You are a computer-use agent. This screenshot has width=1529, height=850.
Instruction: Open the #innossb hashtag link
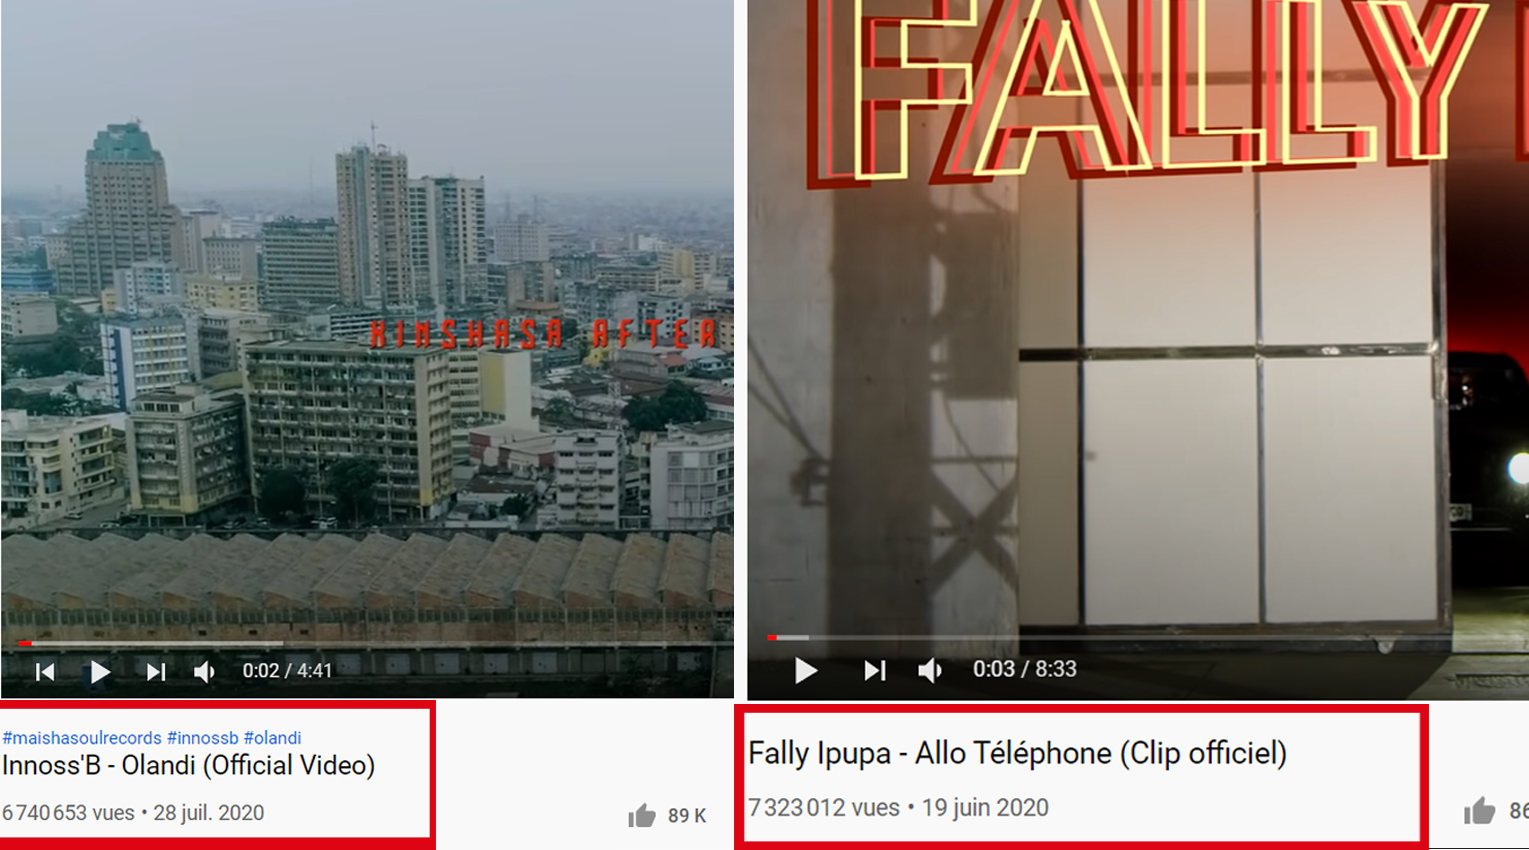tap(203, 738)
